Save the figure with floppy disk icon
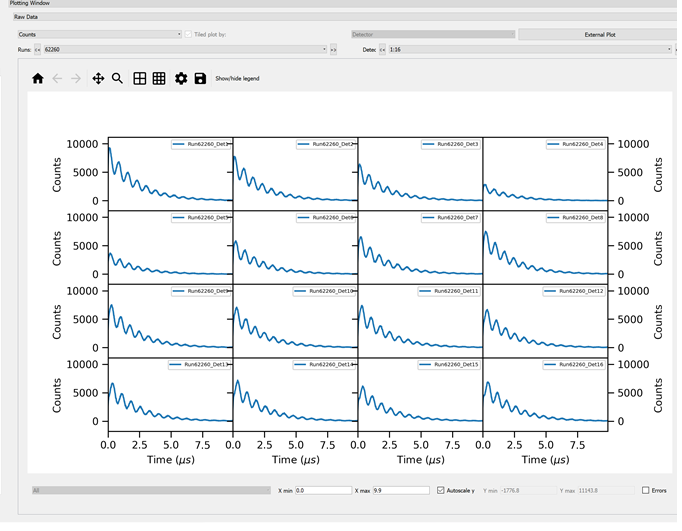The image size is (682, 531). coord(200,78)
